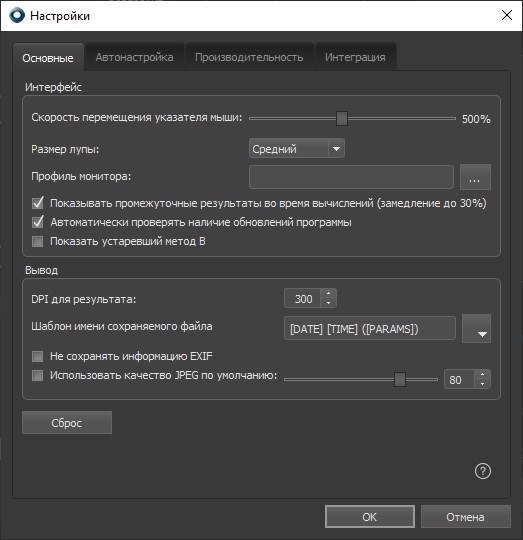Screen dimensions: 523x540
Task: Click the Сброс button
Action: click(67, 423)
